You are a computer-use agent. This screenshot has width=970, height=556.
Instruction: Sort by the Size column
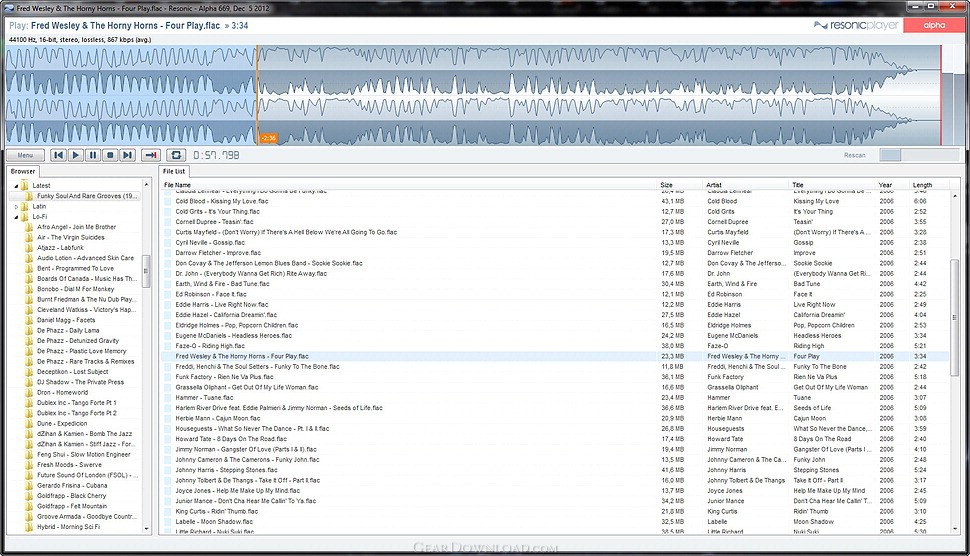pos(680,185)
